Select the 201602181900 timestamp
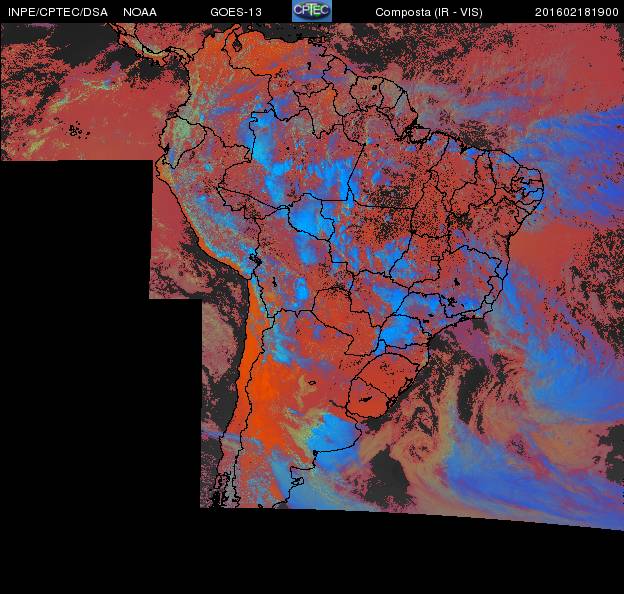624x594 pixels. [577, 12]
